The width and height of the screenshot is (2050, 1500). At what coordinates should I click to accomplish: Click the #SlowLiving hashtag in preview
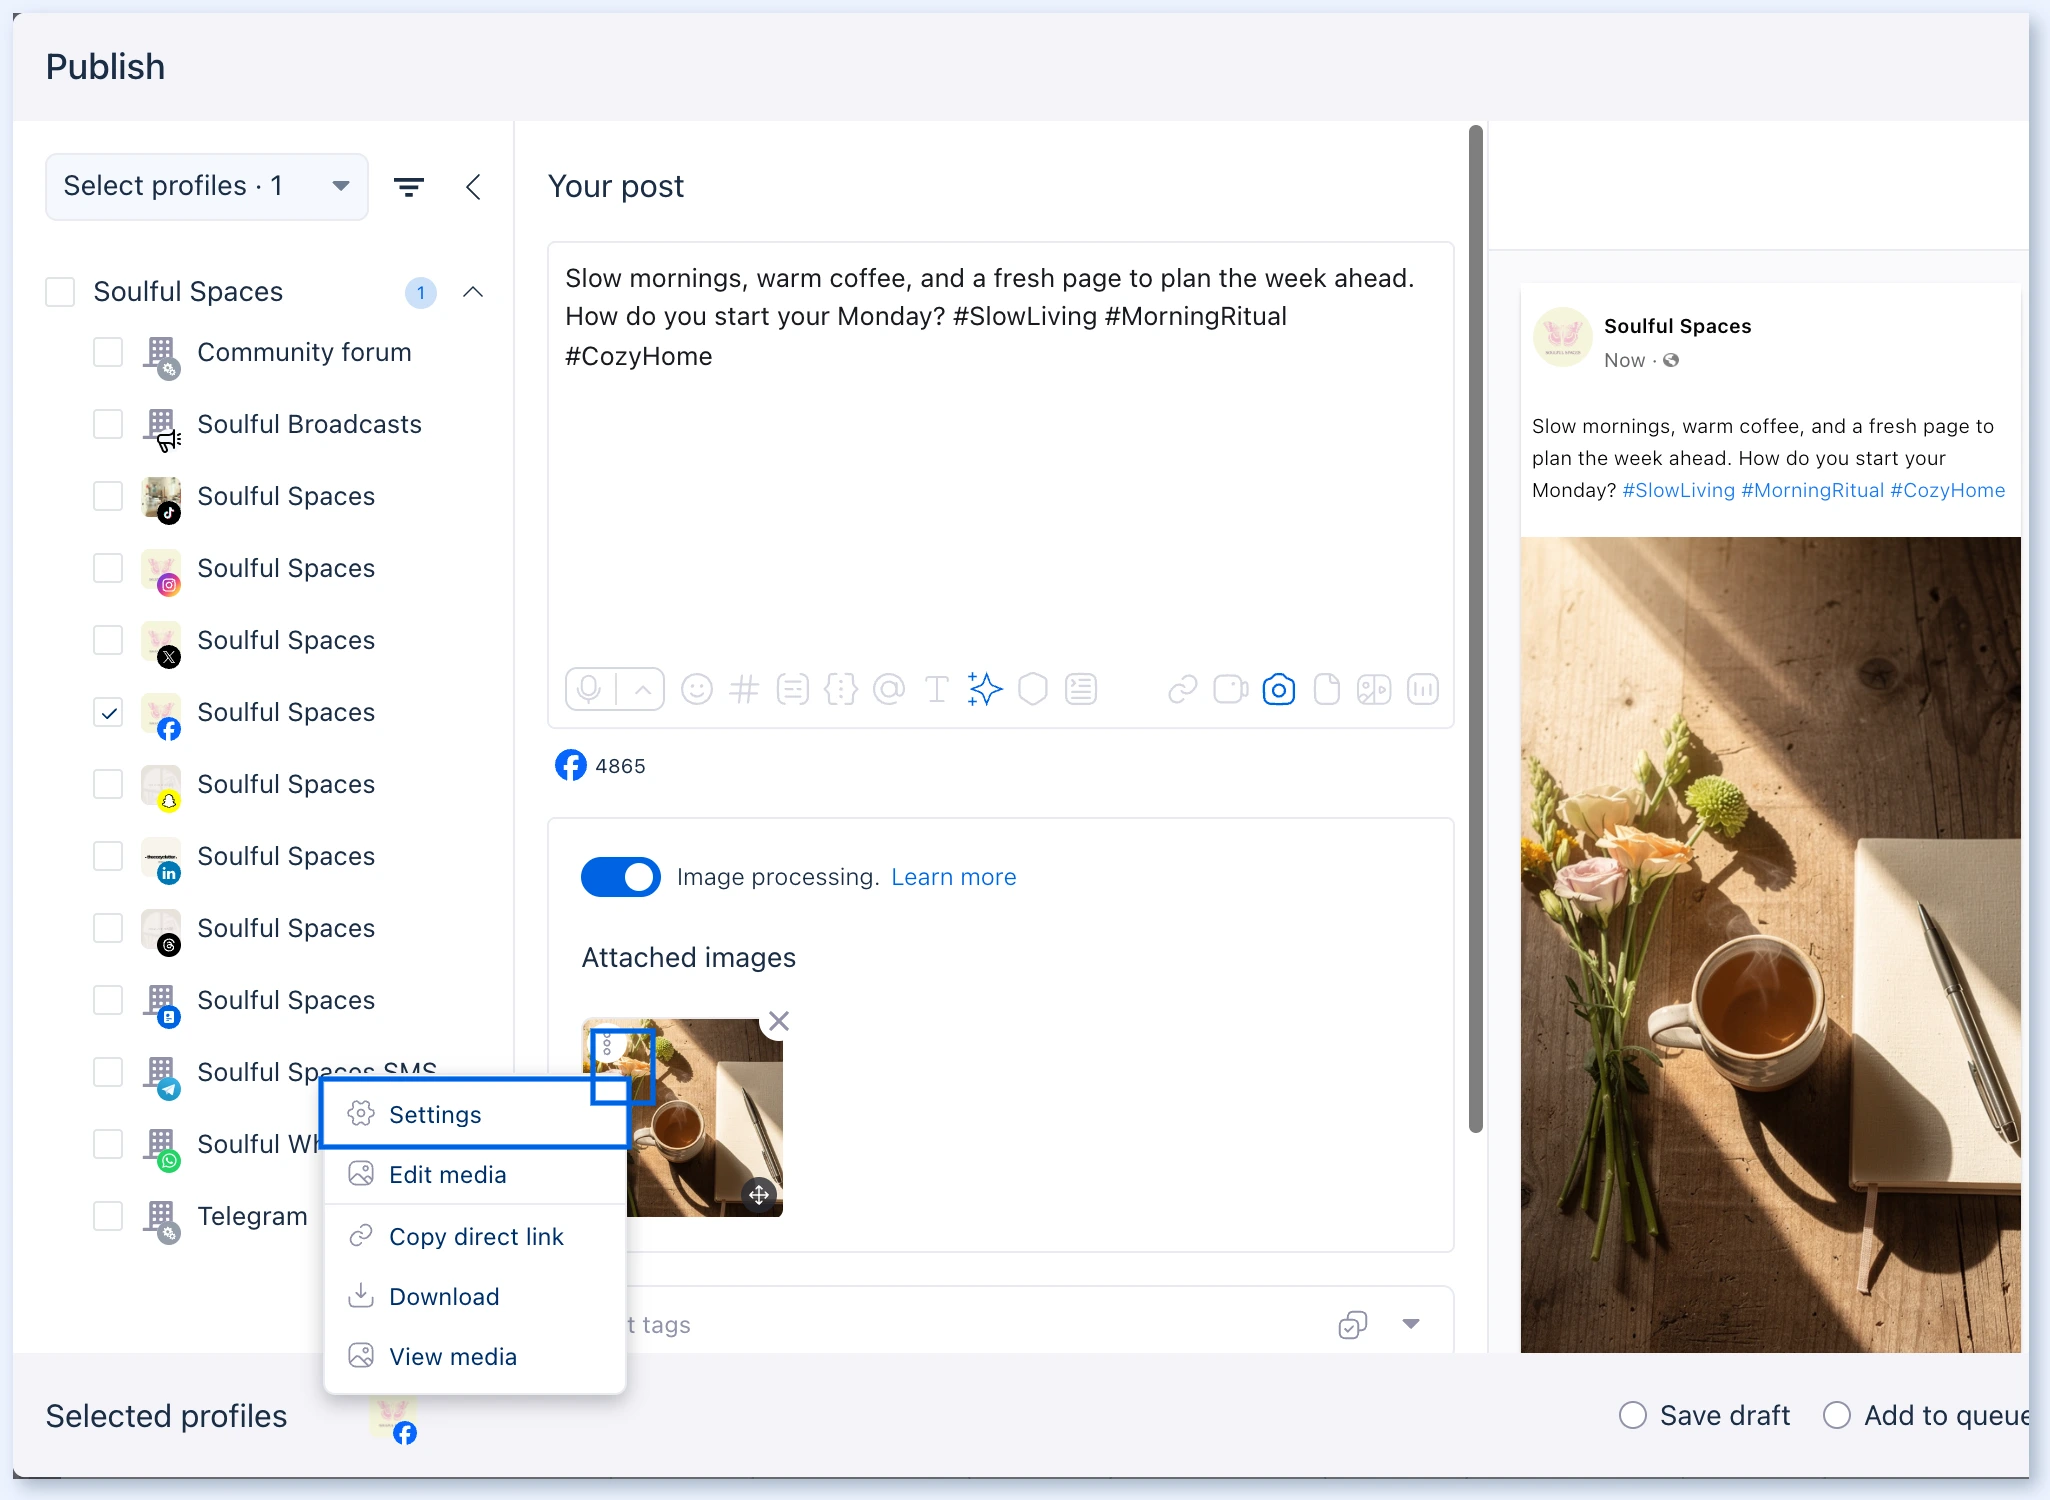click(x=1678, y=490)
